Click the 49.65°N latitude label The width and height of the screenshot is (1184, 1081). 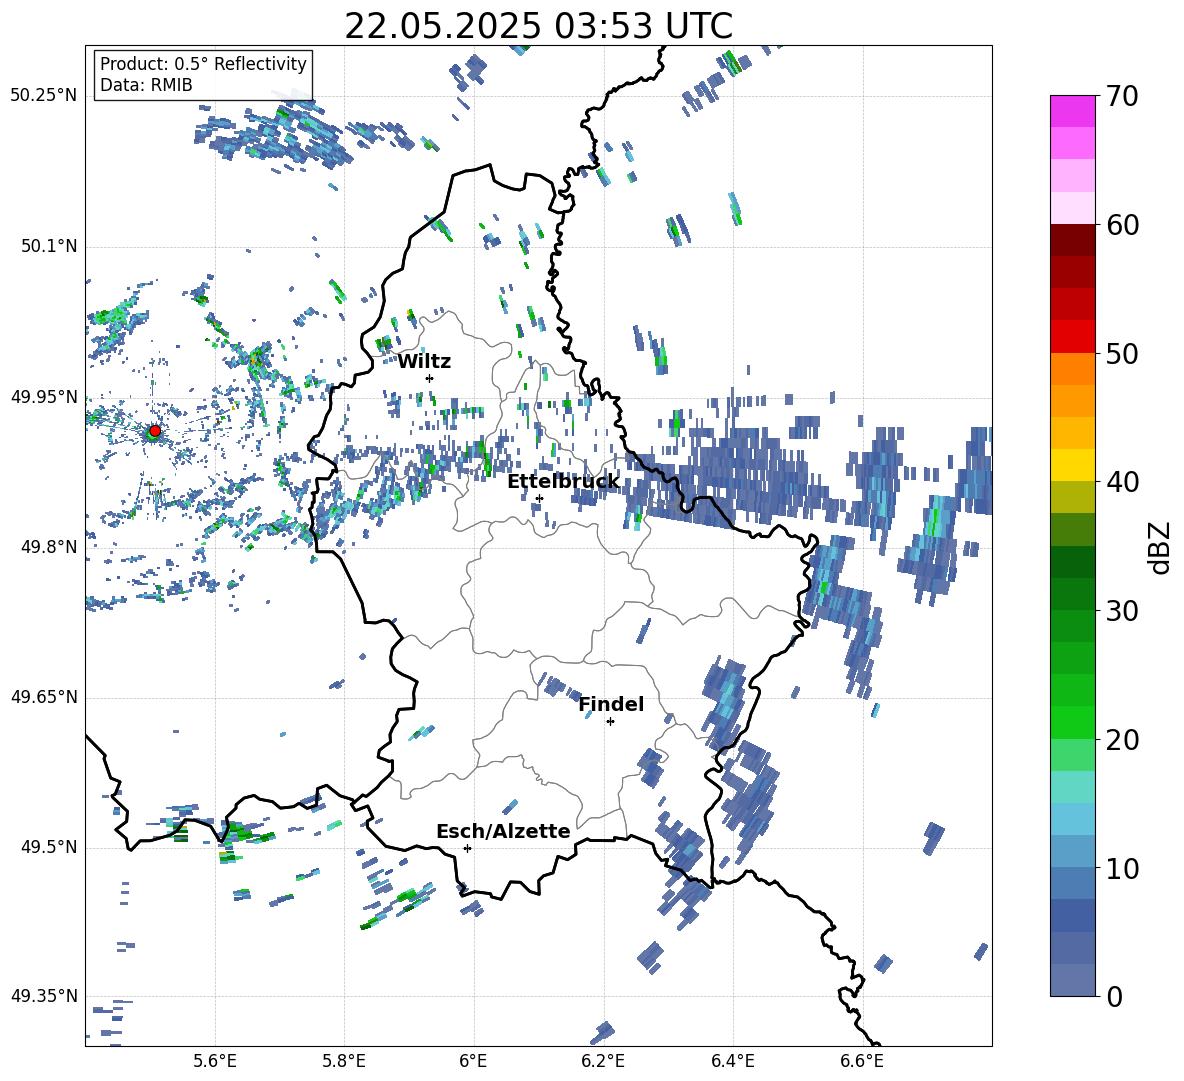(x=44, y=697)
